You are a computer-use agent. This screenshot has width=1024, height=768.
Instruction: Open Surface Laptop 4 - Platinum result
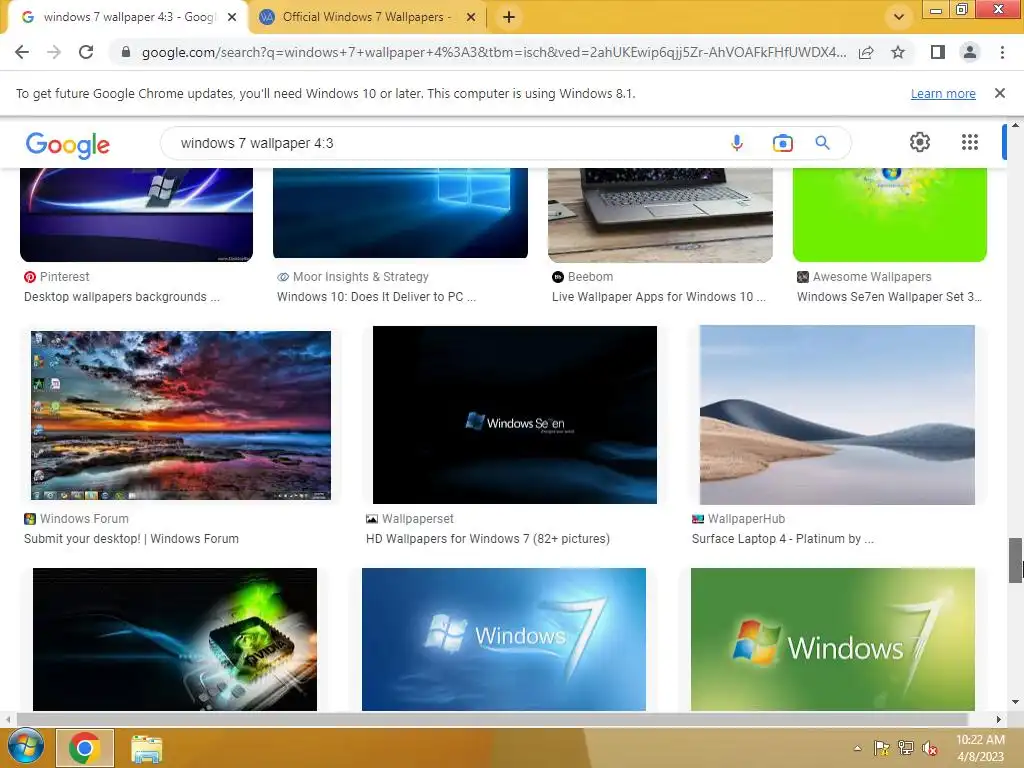pos(782,539)
